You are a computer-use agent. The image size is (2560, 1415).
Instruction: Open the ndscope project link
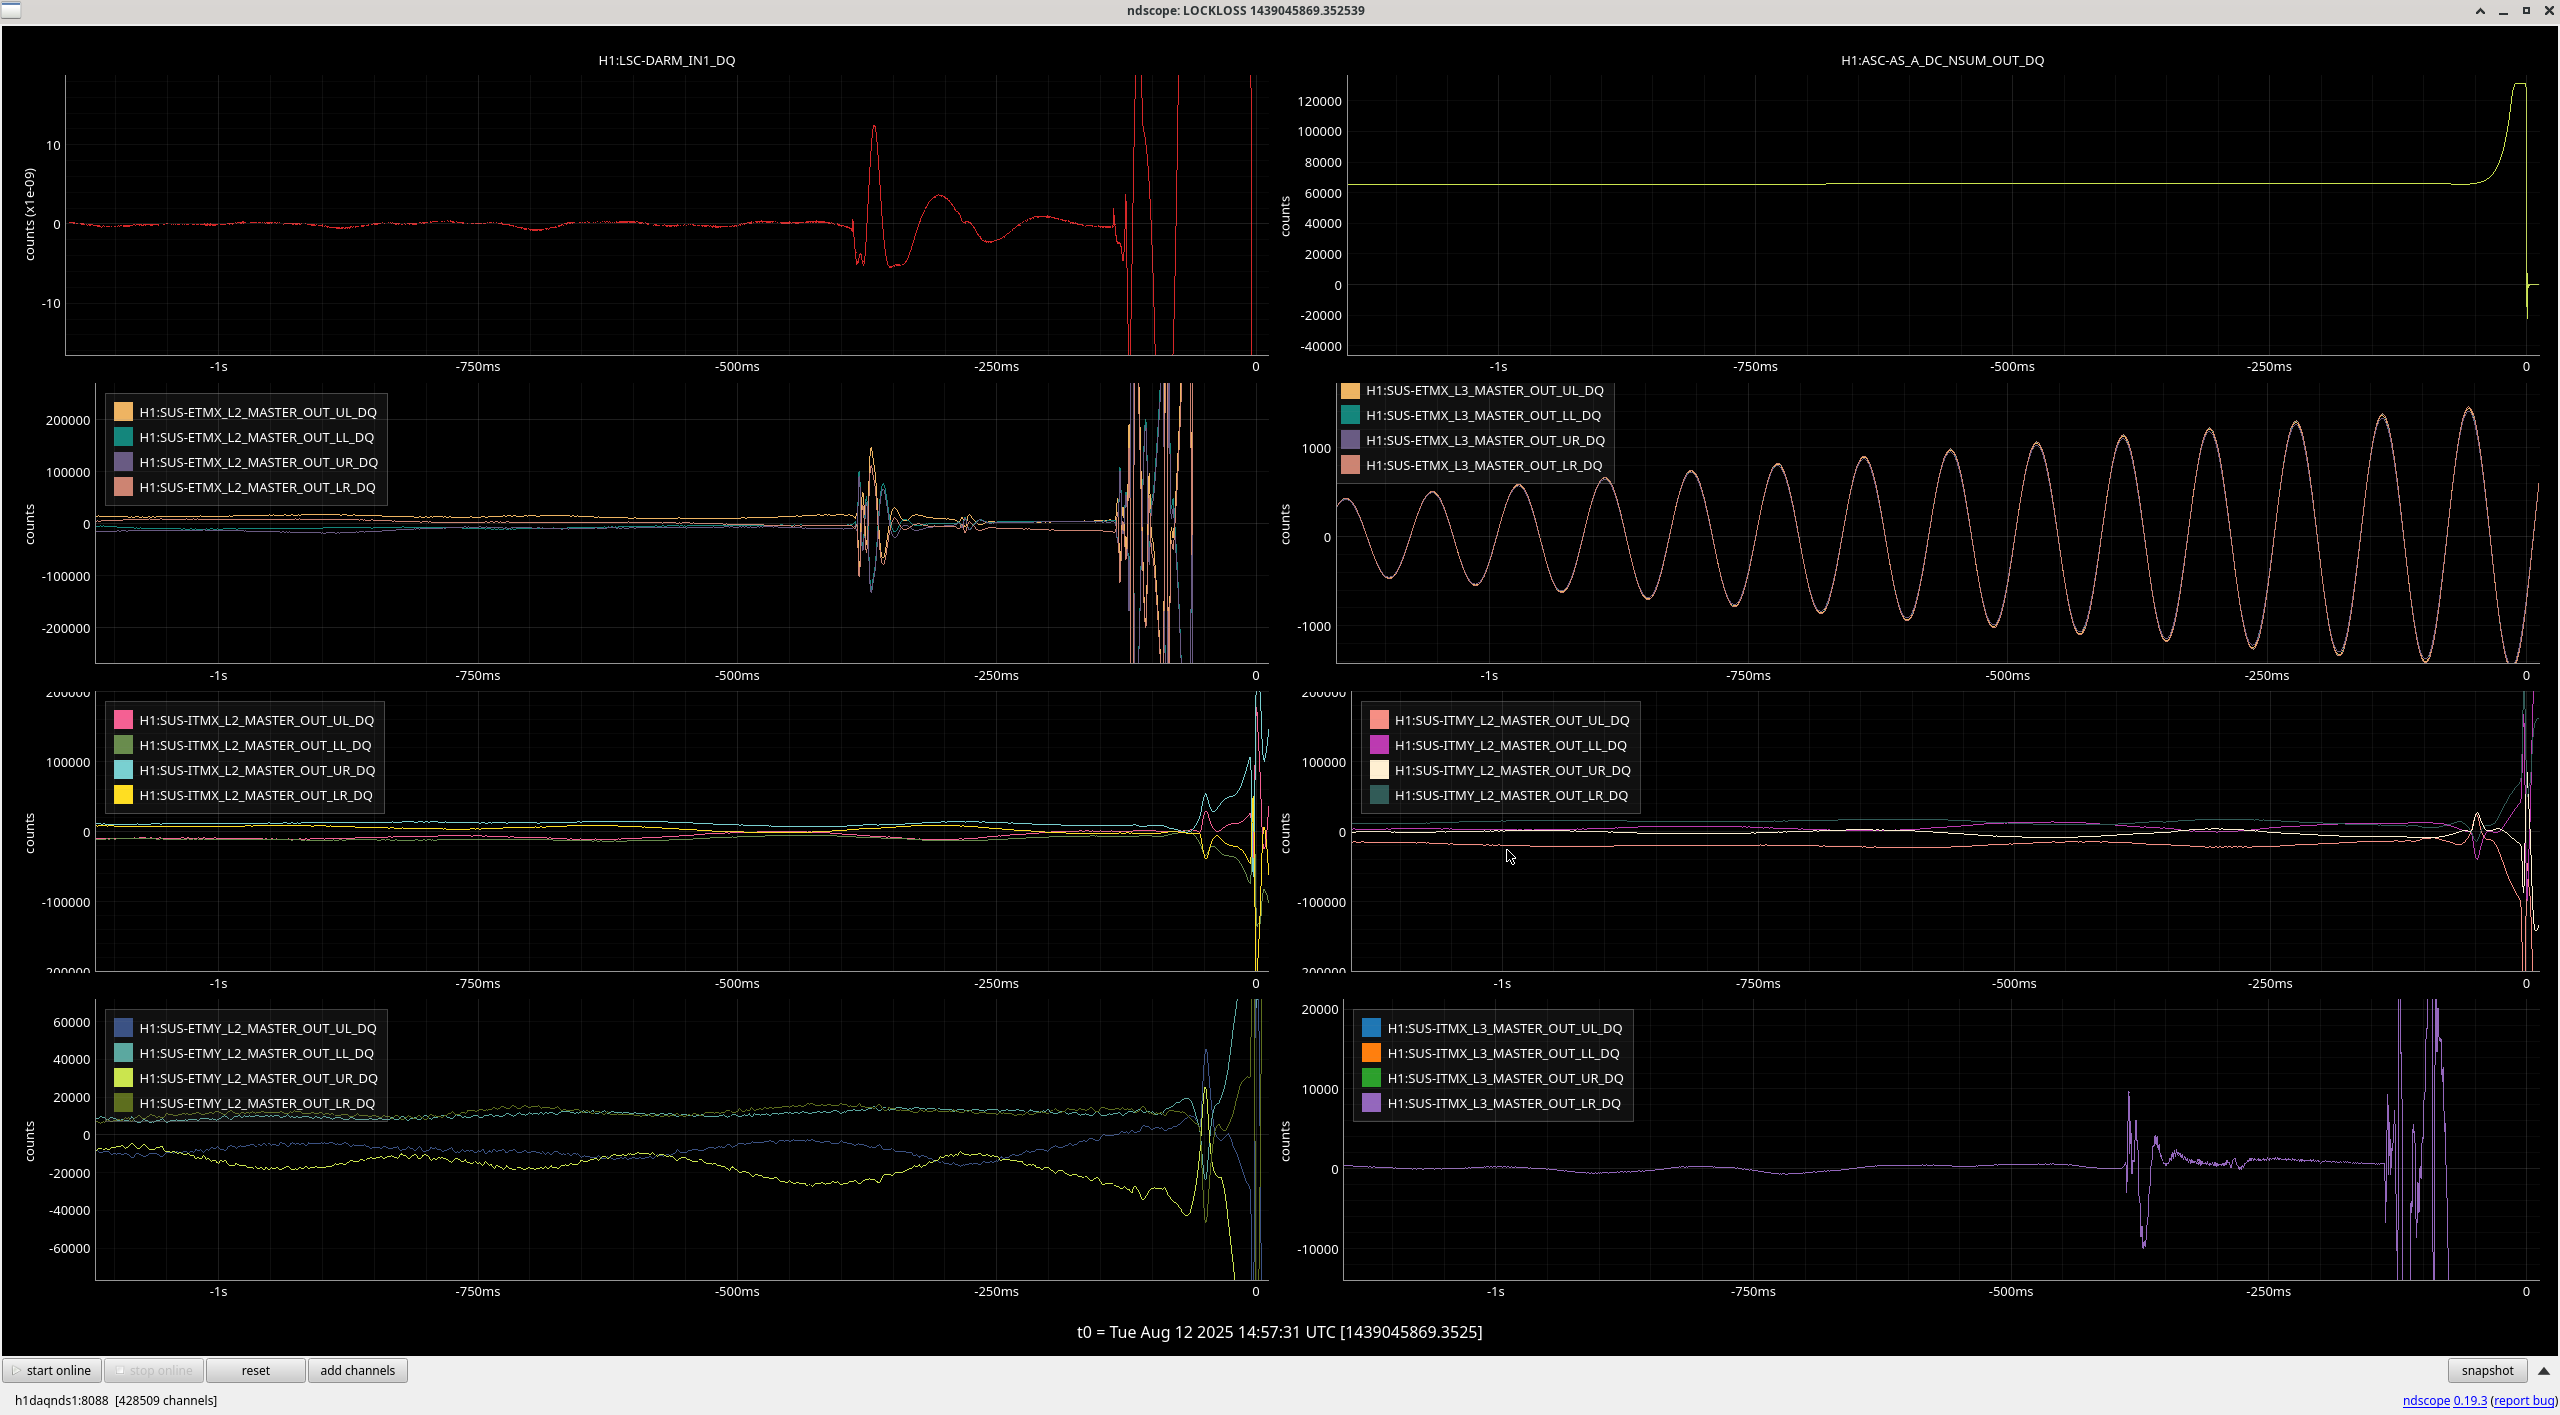(x=2426, y=1400)
